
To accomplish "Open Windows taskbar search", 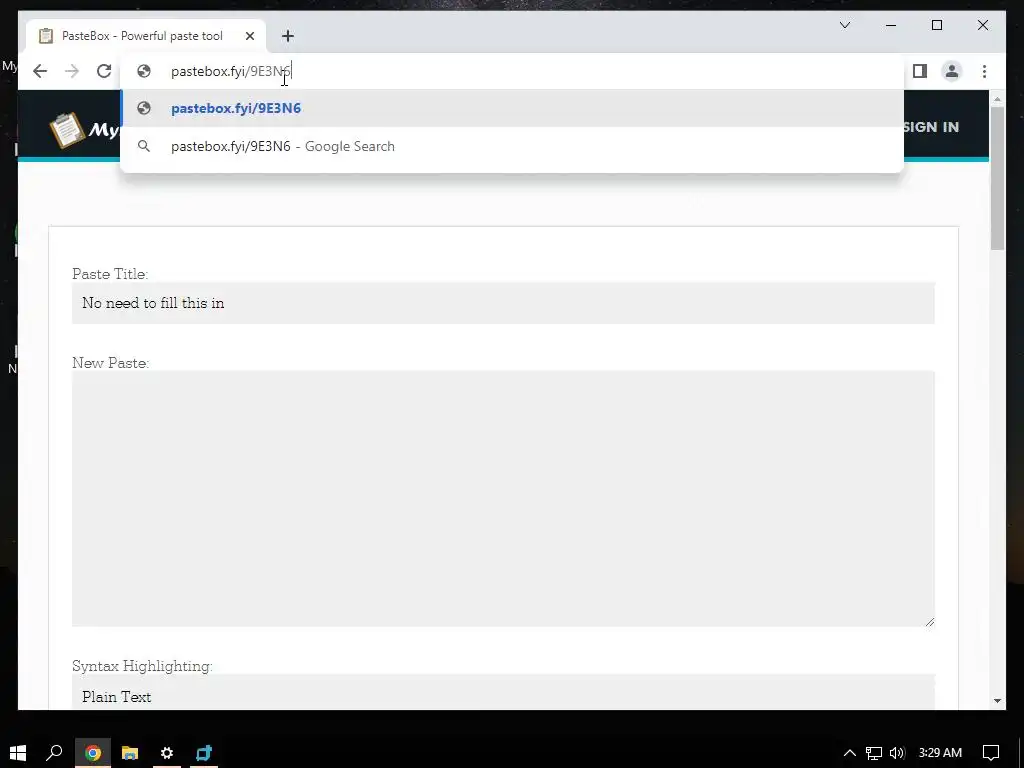I will tap(54, 753).
